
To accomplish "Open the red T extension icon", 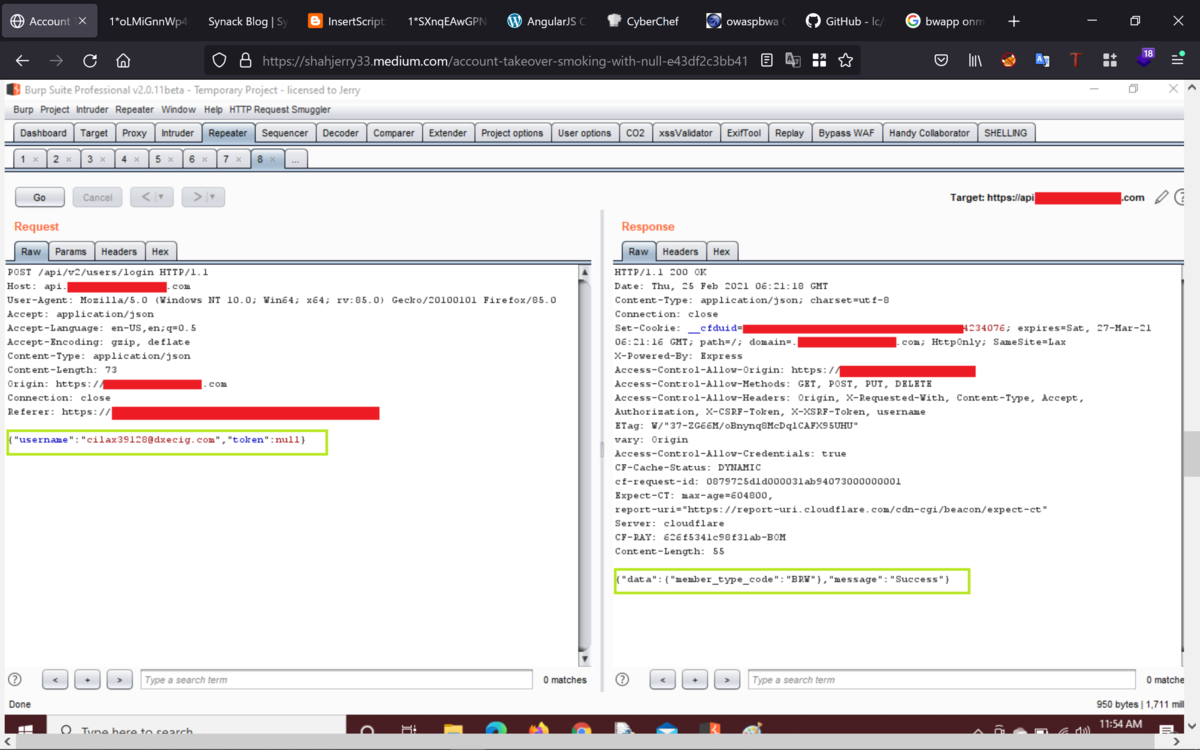I will (1075, 61).
